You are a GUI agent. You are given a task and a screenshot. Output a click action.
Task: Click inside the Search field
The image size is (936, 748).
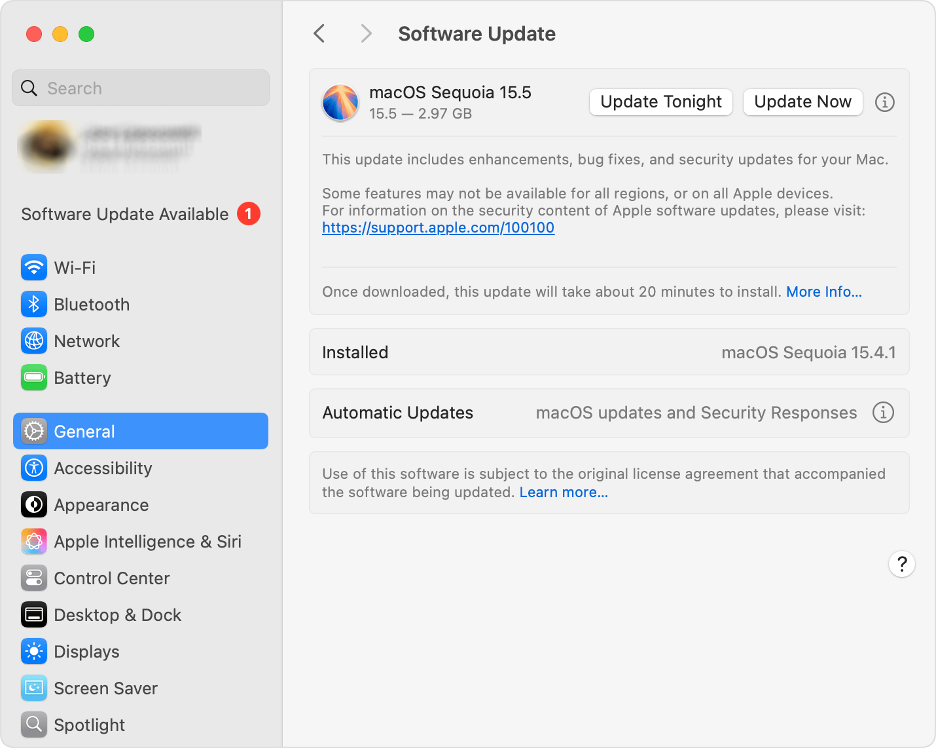[140, 88]
